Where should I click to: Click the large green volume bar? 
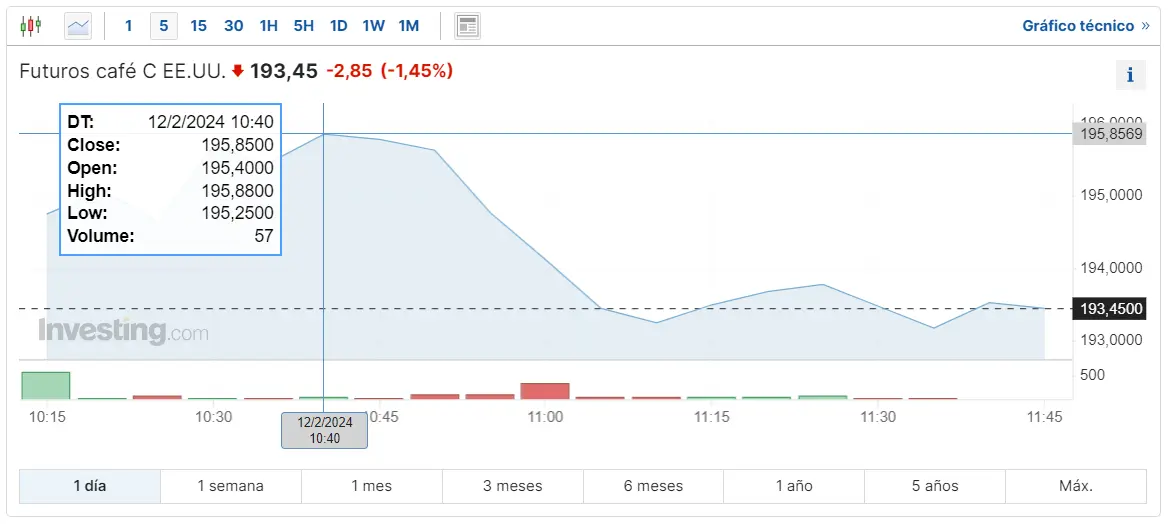pyautogui.click(x=46, y=386)
